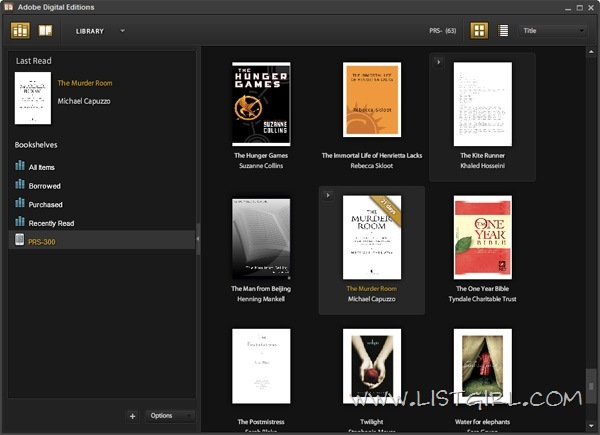Viewport: 600px width, 435px height.
Task: Open the Title sort dropdown
Action: click(553, 31)
